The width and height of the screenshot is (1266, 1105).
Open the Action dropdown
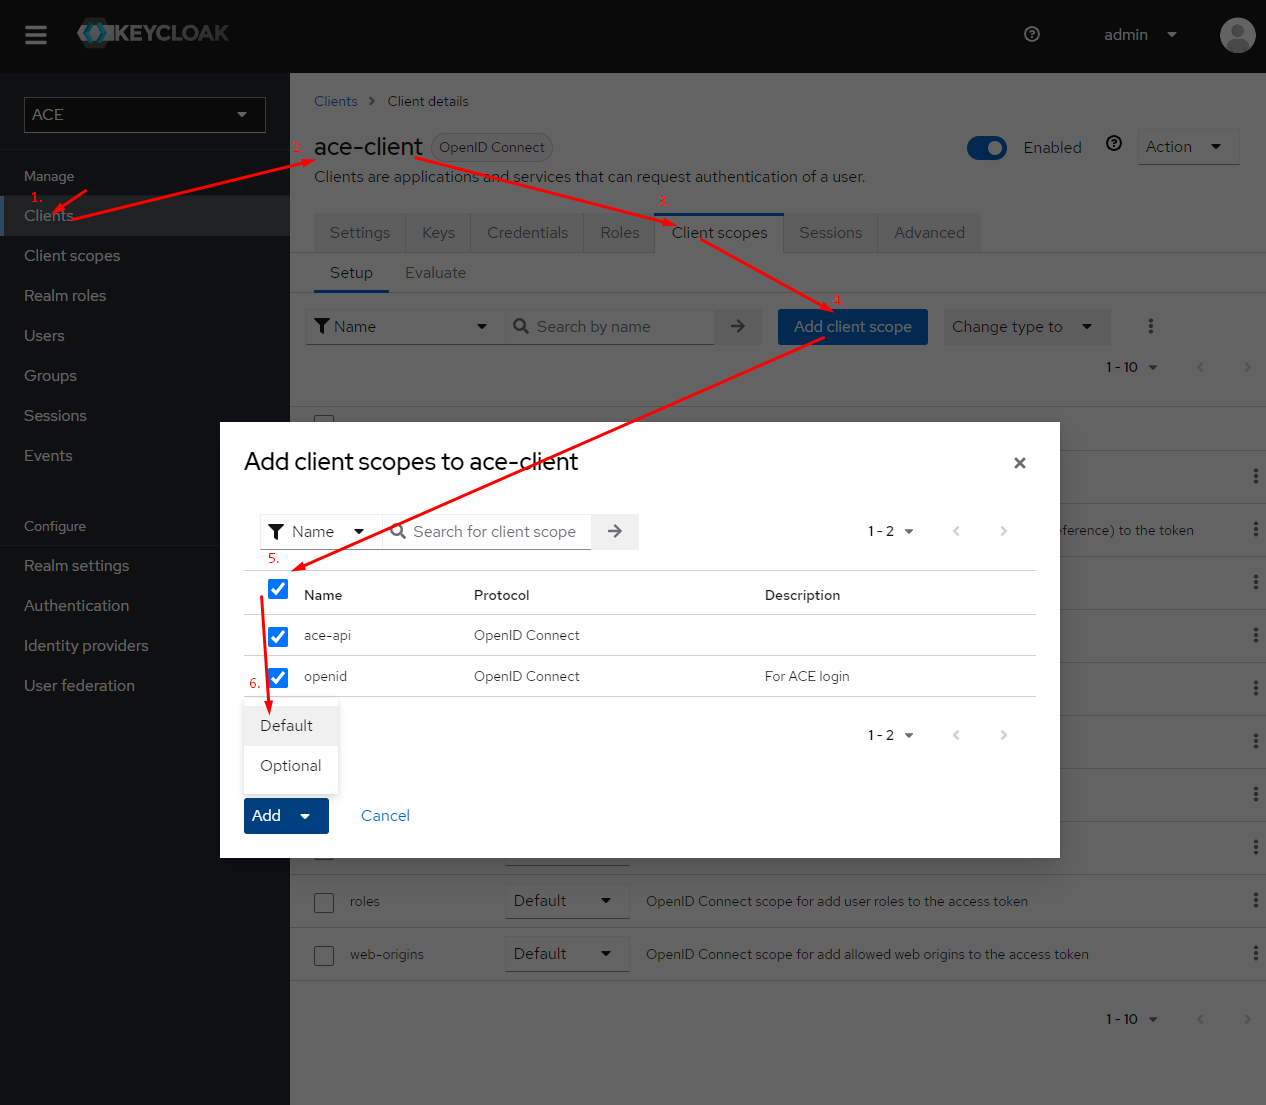(1188, 147)
